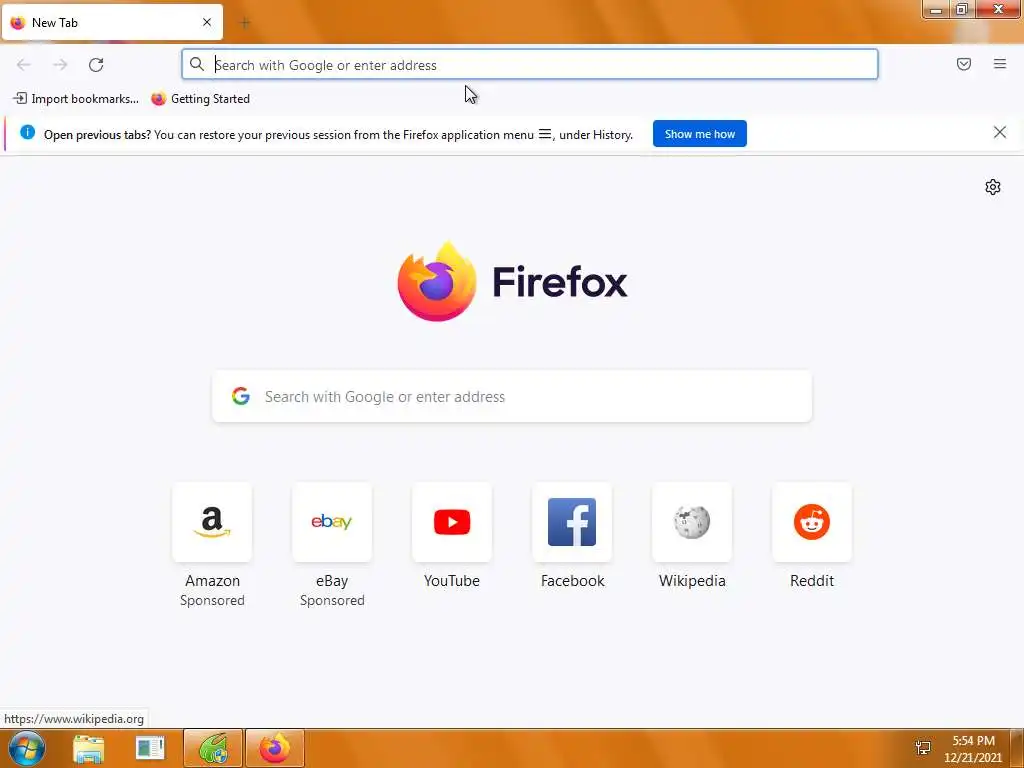Screen dimensions: 1024x768
Task: Click the magnifier icon in address bar
Action: (197, 64)
